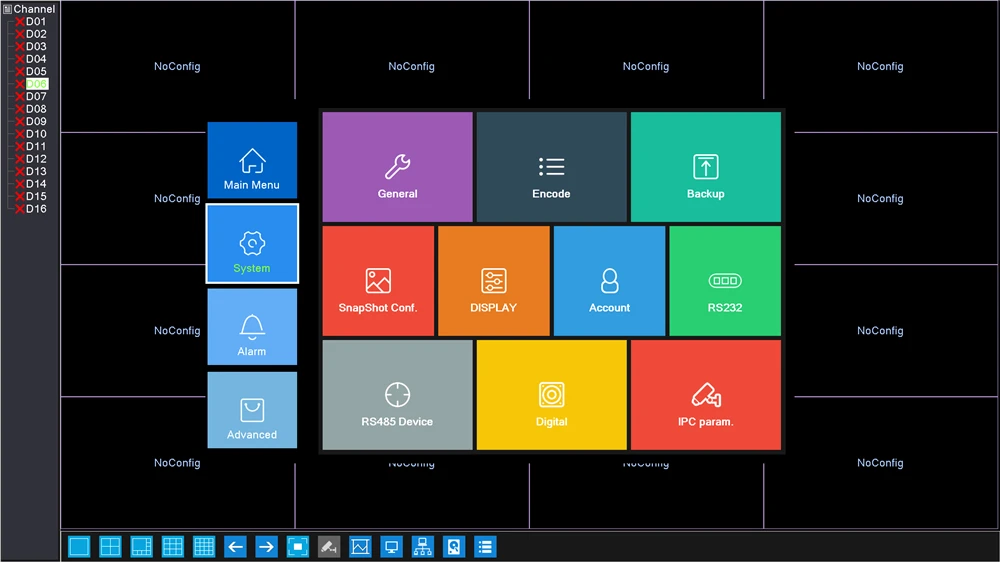
Task: Go to previous page arrow
Action: point(235,547)
